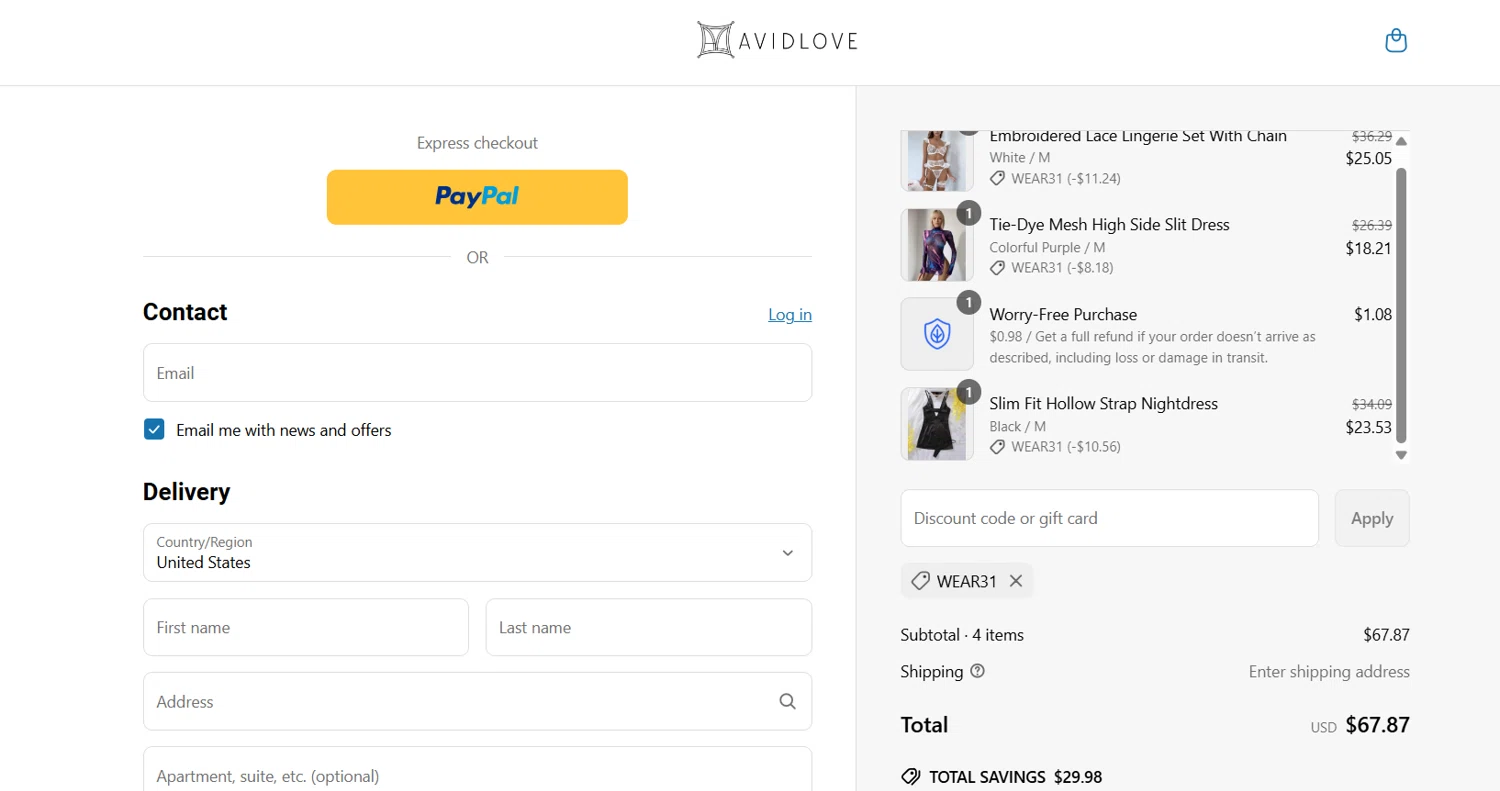Click the $1.08 Worry-Free Purchase price
1500x791 pixels.
click(1373, 314)
